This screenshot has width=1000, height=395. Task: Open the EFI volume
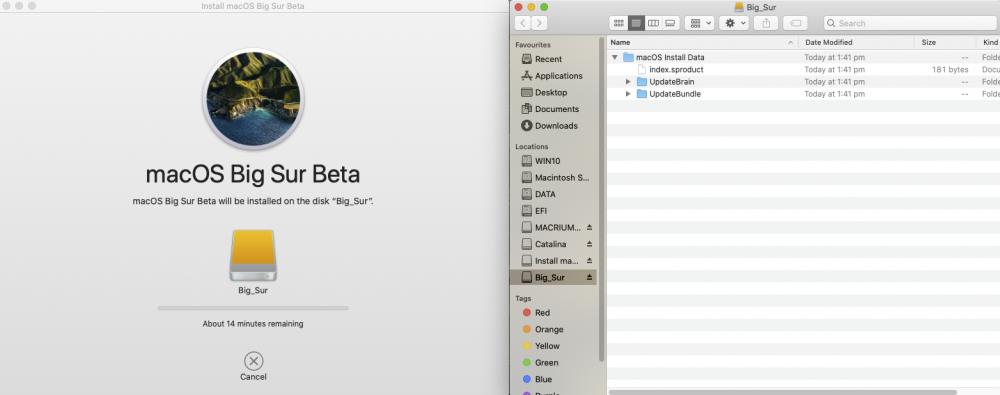pyautogui.click(x=541, y=211)
